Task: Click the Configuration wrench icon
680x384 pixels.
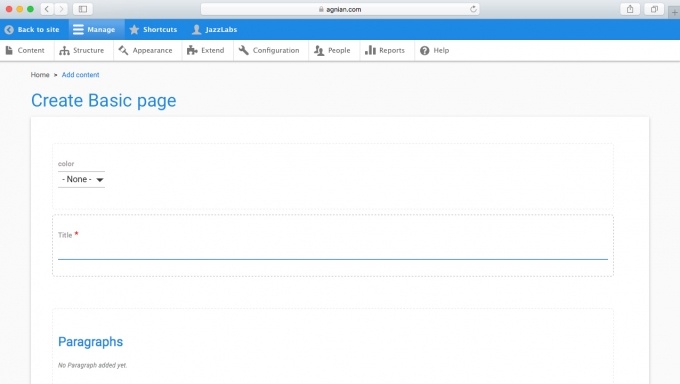Action: 244,50
